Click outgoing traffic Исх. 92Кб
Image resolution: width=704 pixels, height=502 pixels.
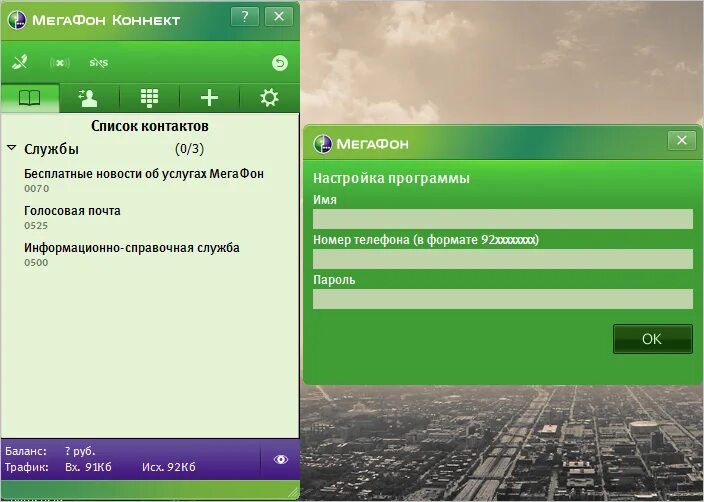pyautogui.click(x=169, y=467)
